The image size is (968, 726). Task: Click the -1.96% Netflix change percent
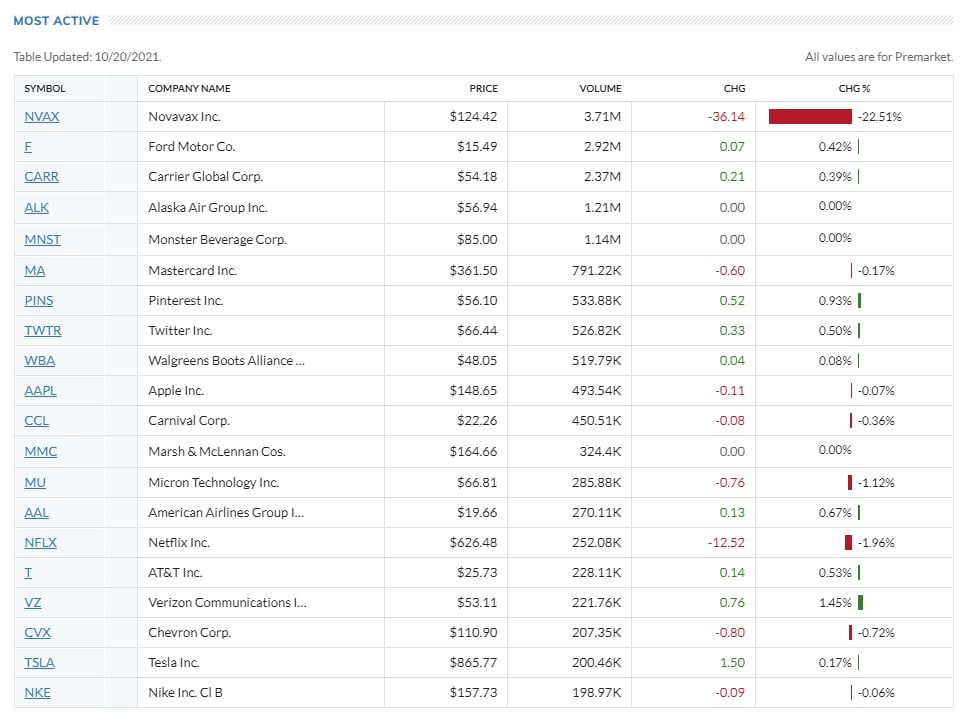876,543
